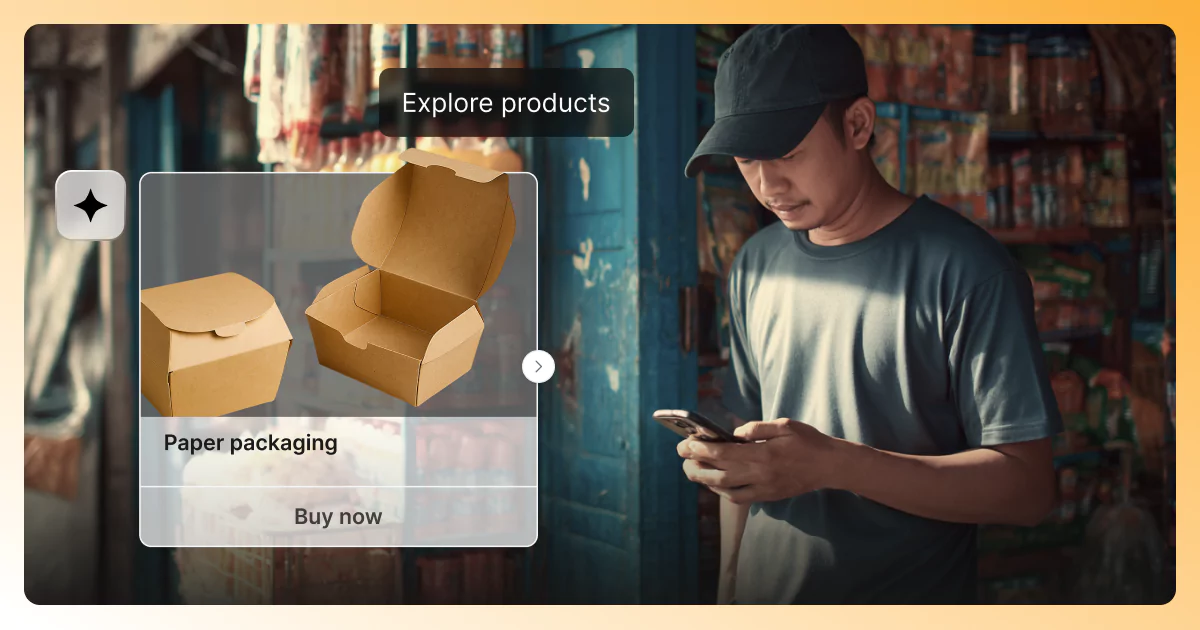
Task: Open the Paper packaging product title
Action: 251,443
